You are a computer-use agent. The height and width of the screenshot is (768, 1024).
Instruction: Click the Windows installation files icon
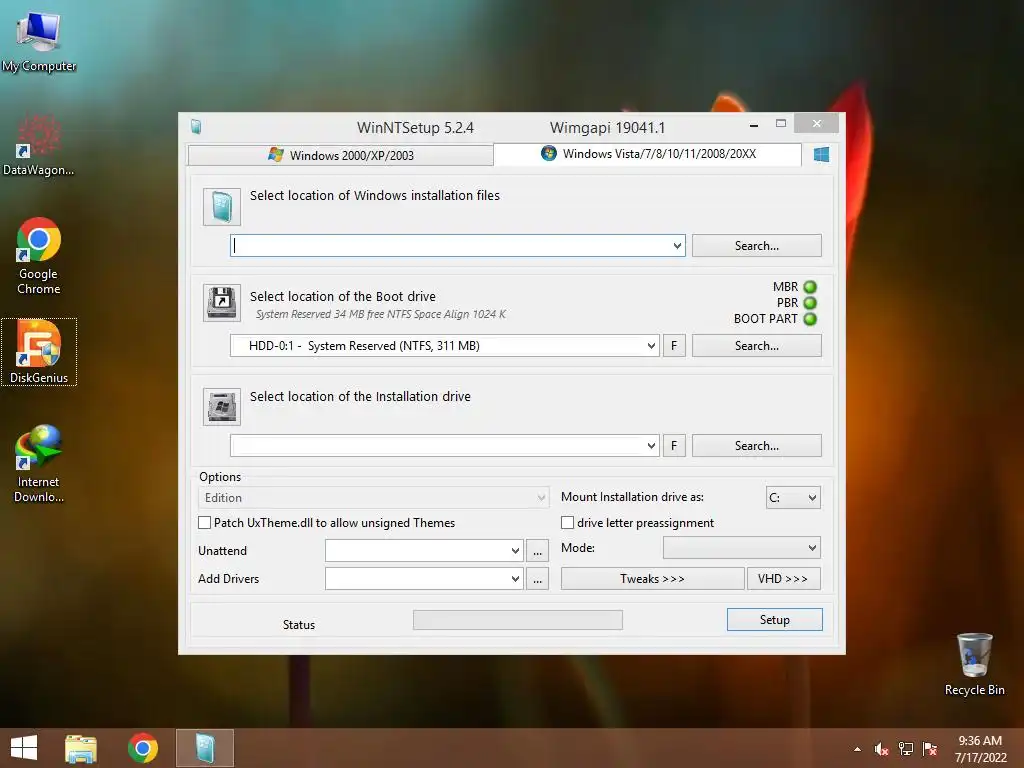pyautogui.click(x=222, y=207)
